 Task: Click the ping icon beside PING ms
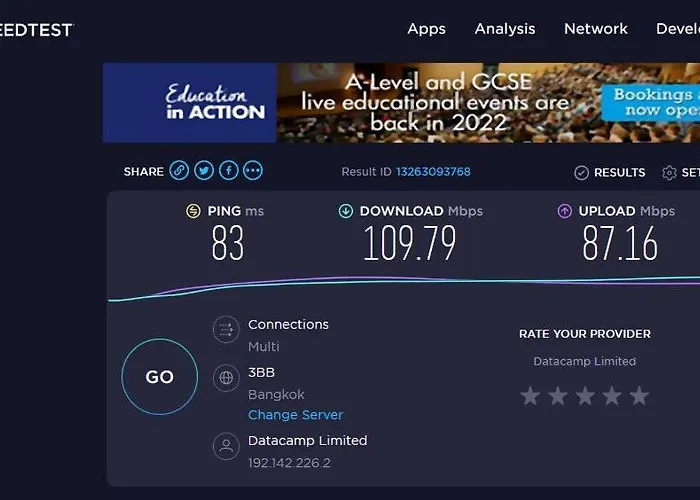point(193,211)
